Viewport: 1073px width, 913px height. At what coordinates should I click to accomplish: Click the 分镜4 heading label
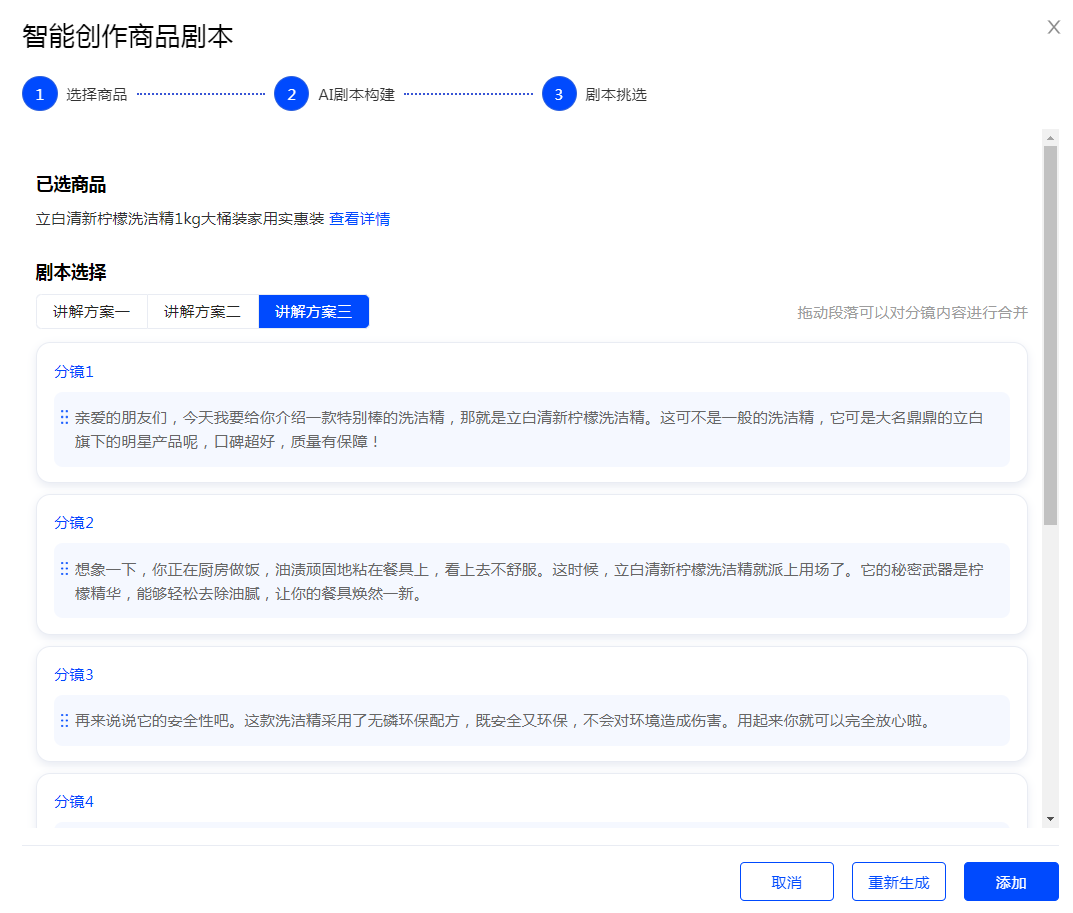click(x=74, y=801)
